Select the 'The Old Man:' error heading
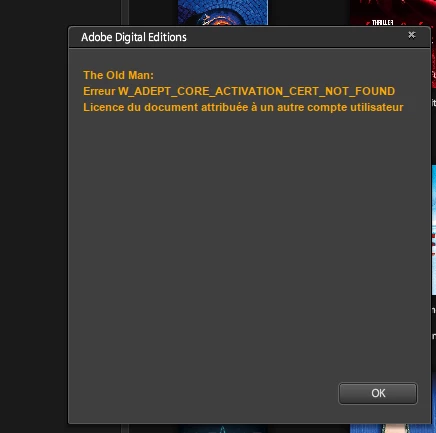 click(x=118, y=75)
